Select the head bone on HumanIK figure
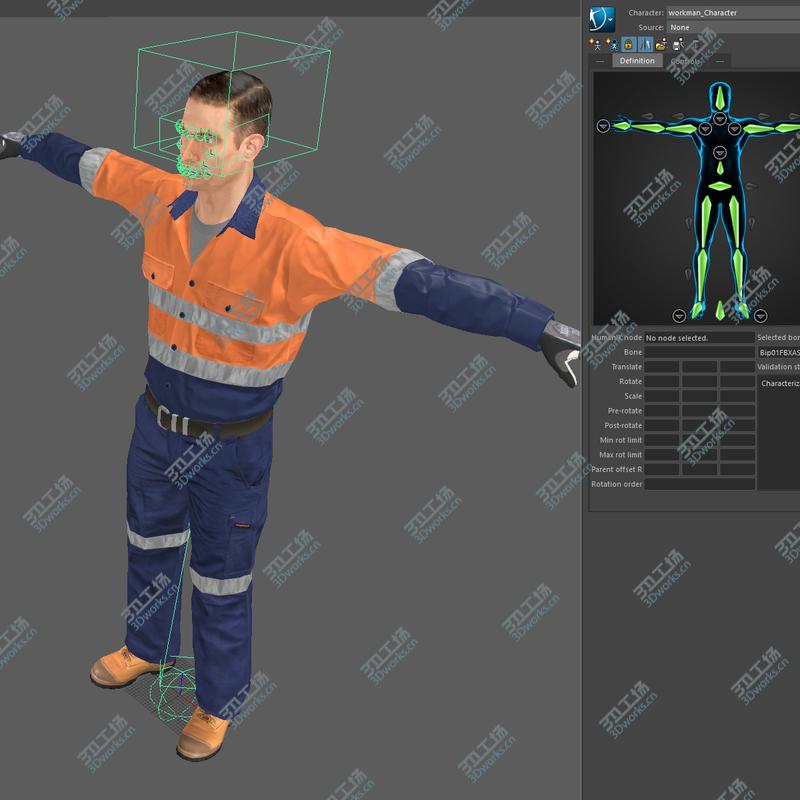This screenshot has height=800, width=800. coord(719,96)
